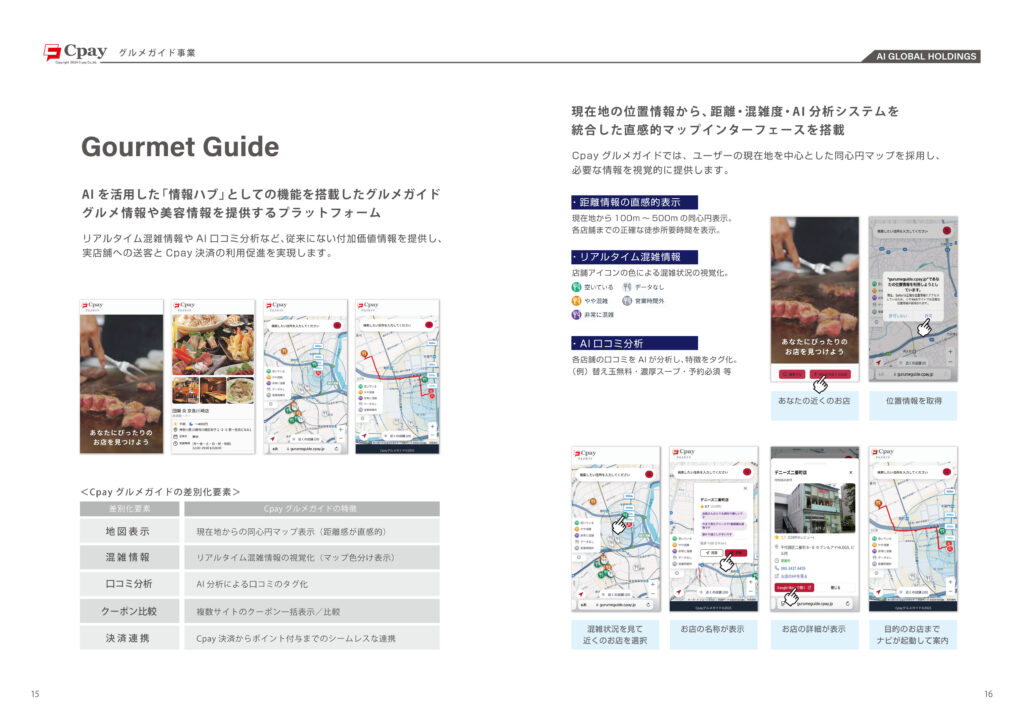Click the 'お店の名称が表示' caption box
Screen dimensions: 1024x727
pyautogui.click(x=713, y=635)
